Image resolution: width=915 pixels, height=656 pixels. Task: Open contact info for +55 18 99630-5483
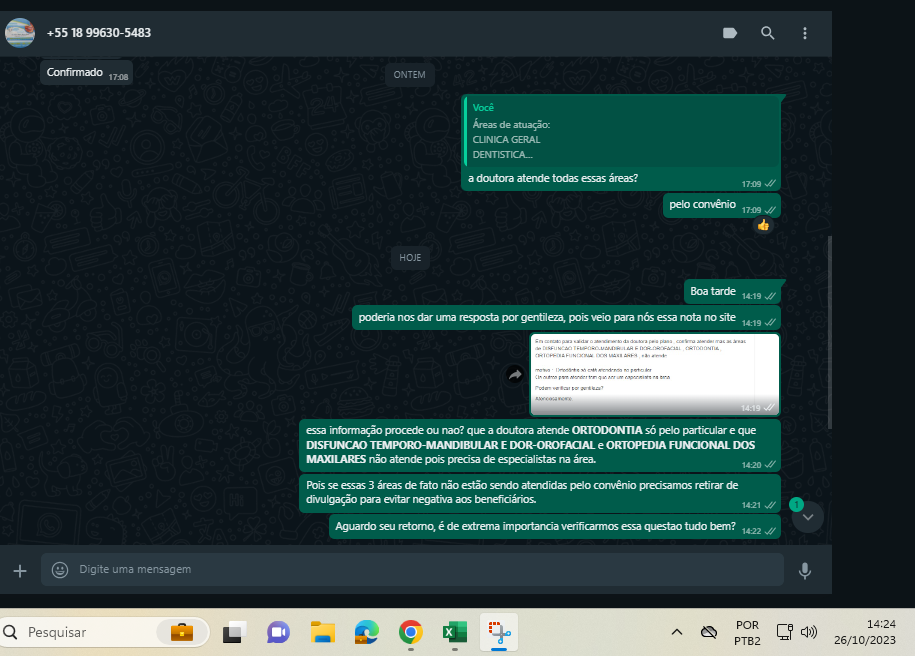point(99,33)
